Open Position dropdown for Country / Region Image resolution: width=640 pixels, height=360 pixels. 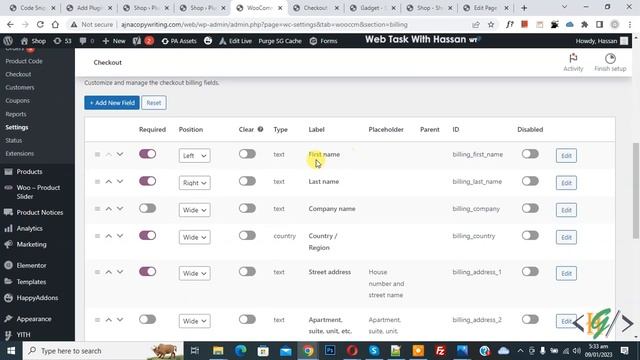pyautogui.click(x=194, y=237)
